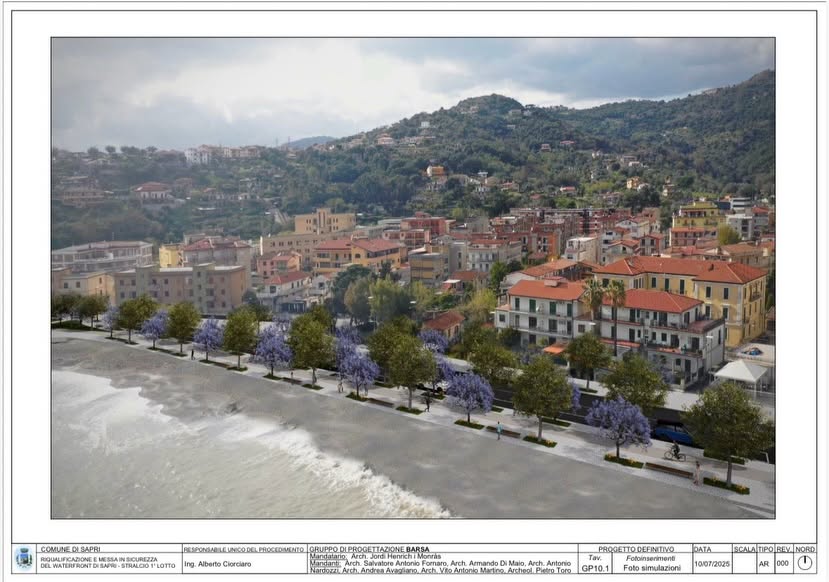Click the Comune di Sapri coat of arms
This screenshot has width=829, height=582.
(24, 558)
